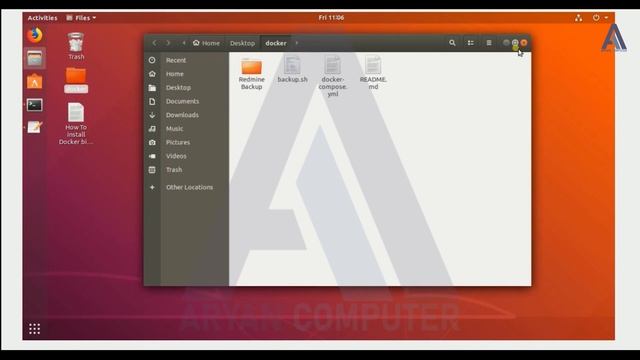Viewport: 640px width, 360px height.
Task: Minimize the Files window
Action: point(506,42)
